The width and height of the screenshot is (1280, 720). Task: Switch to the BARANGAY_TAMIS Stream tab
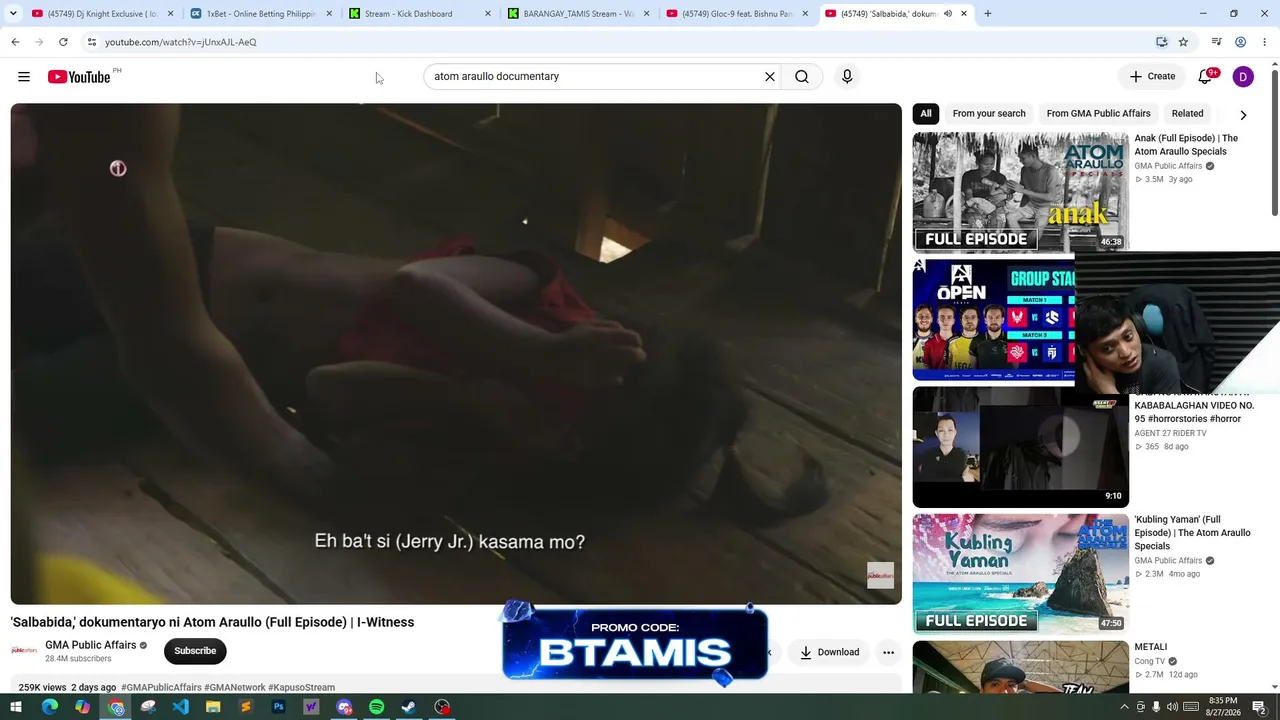pyautogui.click(x=579, y=14)
